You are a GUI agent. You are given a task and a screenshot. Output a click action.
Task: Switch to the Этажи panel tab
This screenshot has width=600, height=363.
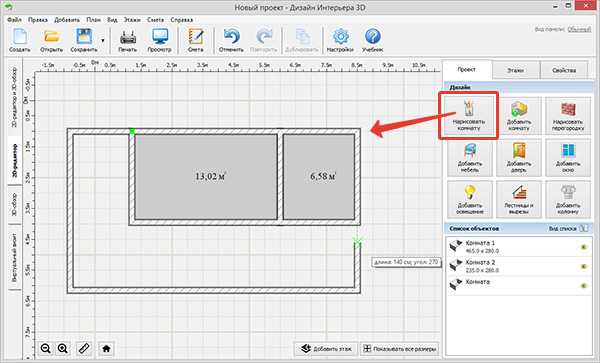[x=516, y=70]
